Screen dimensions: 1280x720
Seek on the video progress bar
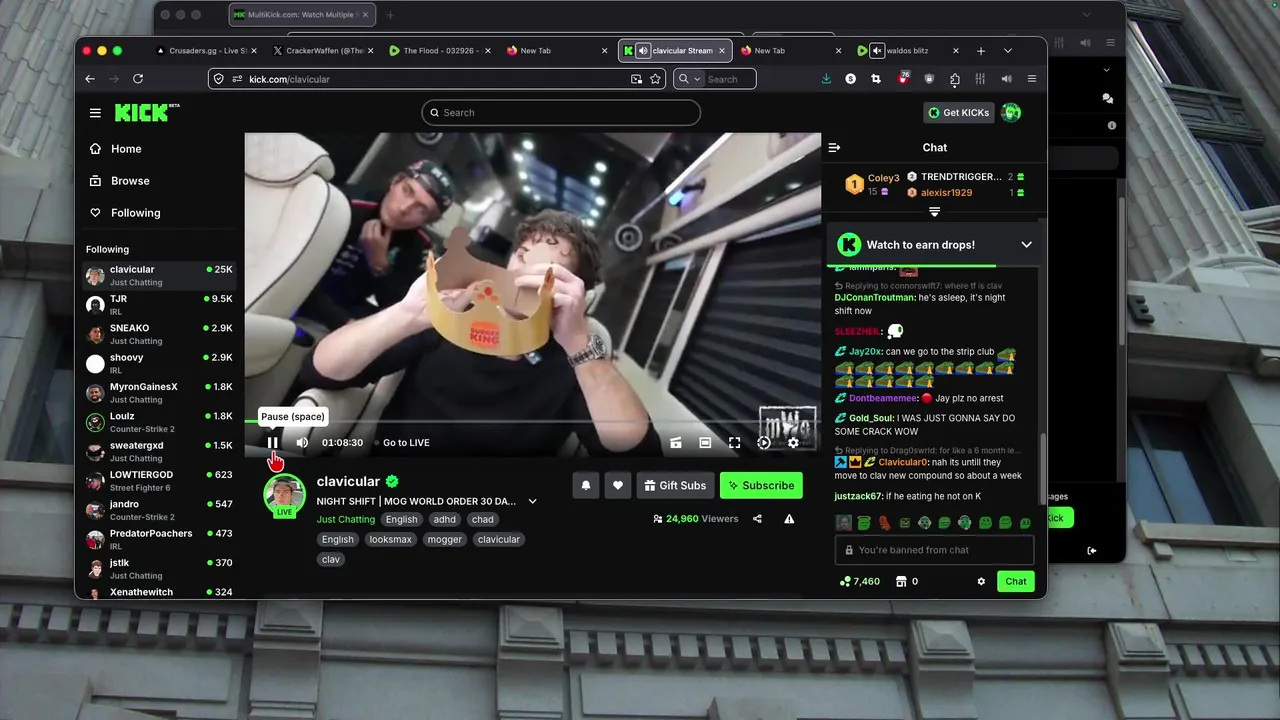pos(532,421)
